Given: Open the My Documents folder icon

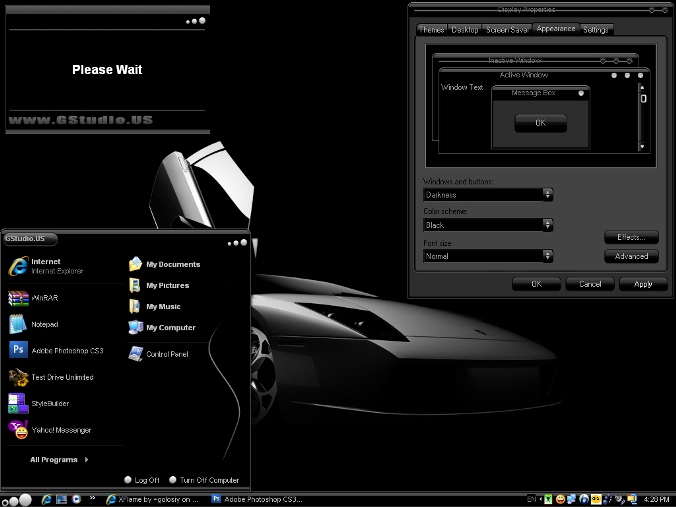Looking at the screenshot, I should point(135,264).
